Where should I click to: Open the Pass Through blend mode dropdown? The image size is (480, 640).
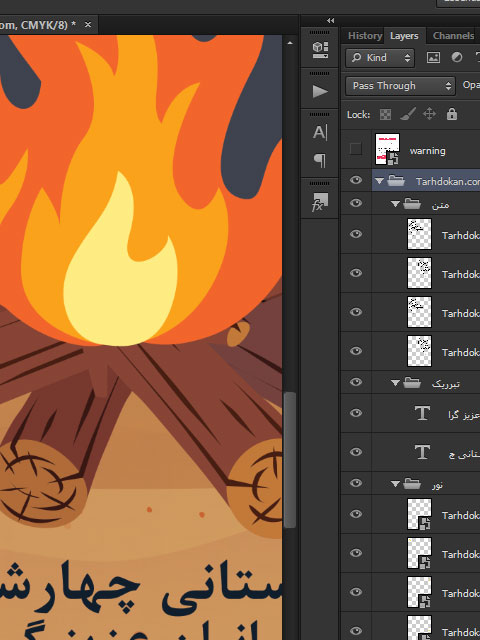[x=400, y=86]
